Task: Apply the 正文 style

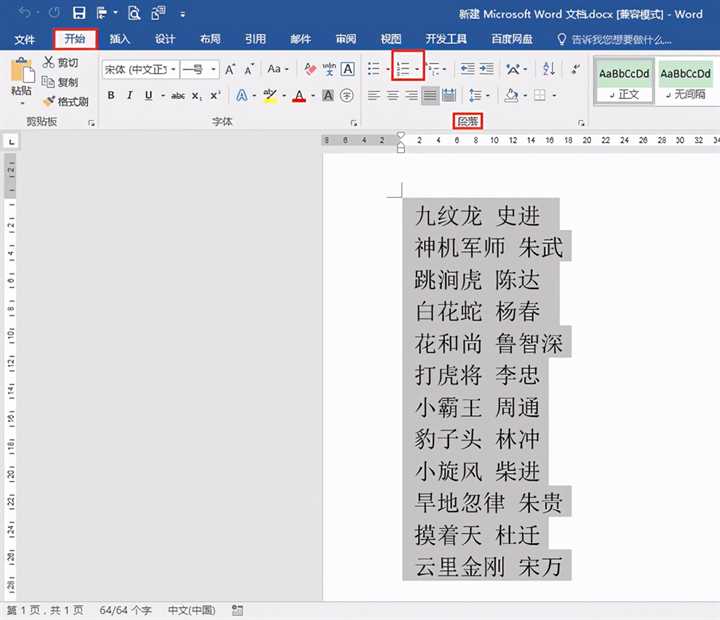Action: (x=625, y=80)
